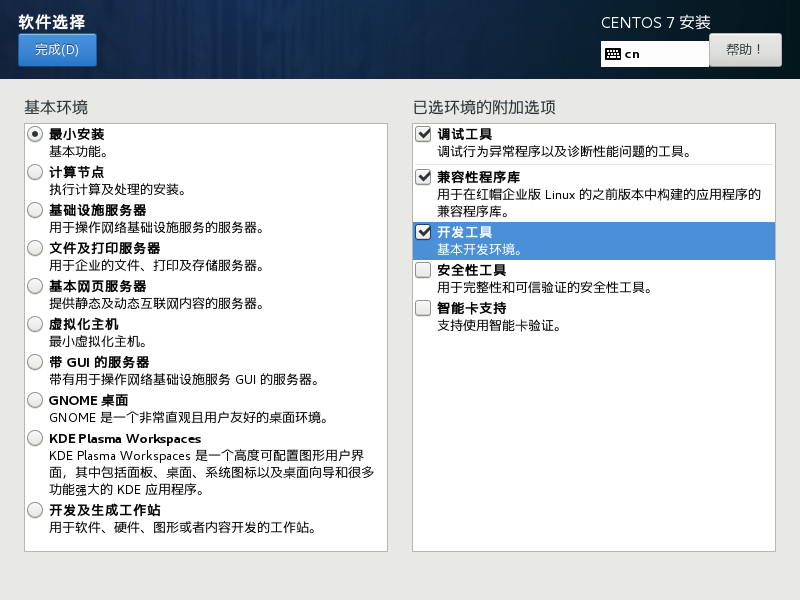This screenshot has width=800, height=600.
Task: Pick the 虚拟化主机 radio option
Action: pyautogui.click(x=35, y=324)
